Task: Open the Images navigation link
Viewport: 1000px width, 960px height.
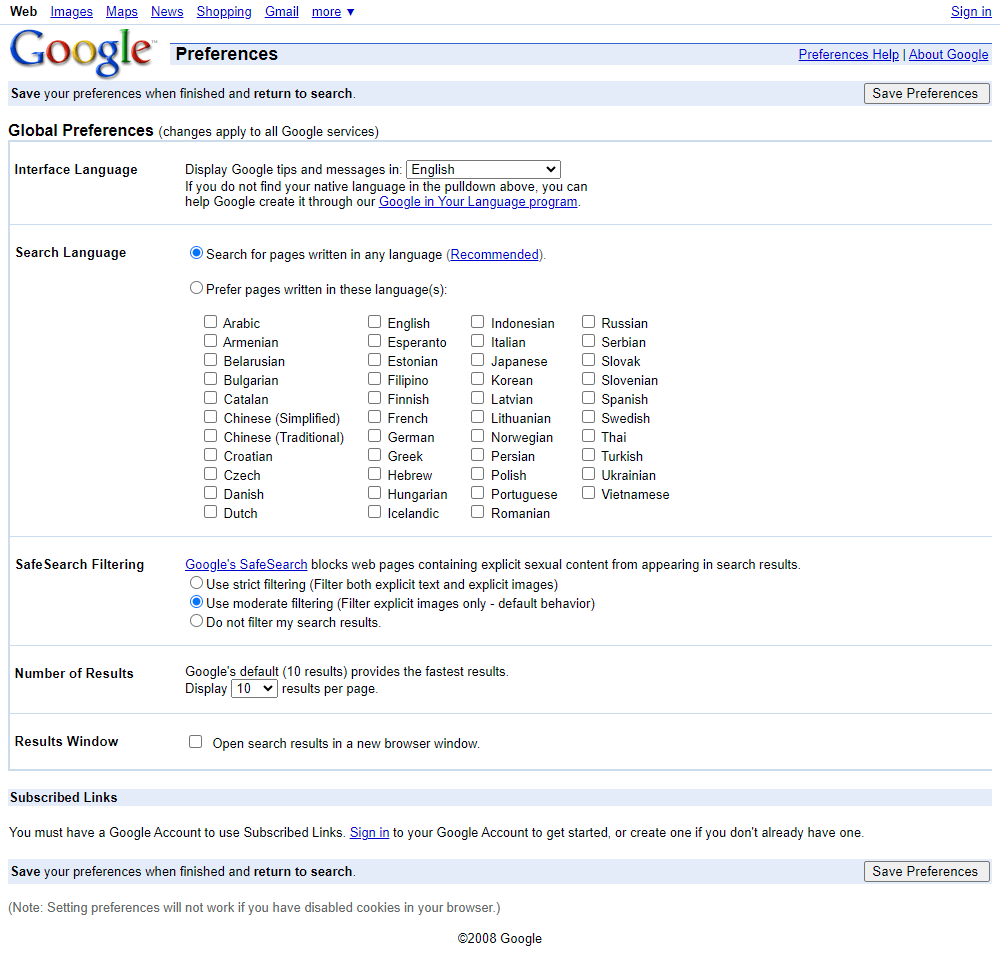Action: pos(71,11)
